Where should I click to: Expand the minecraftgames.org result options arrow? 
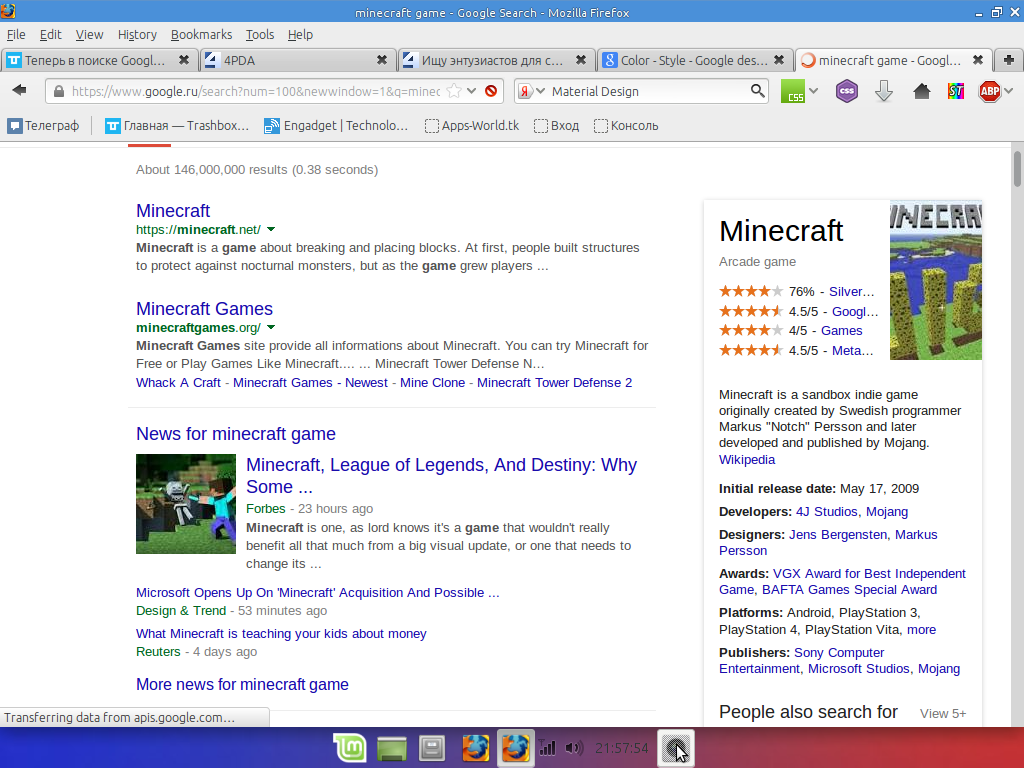(271, 327)
